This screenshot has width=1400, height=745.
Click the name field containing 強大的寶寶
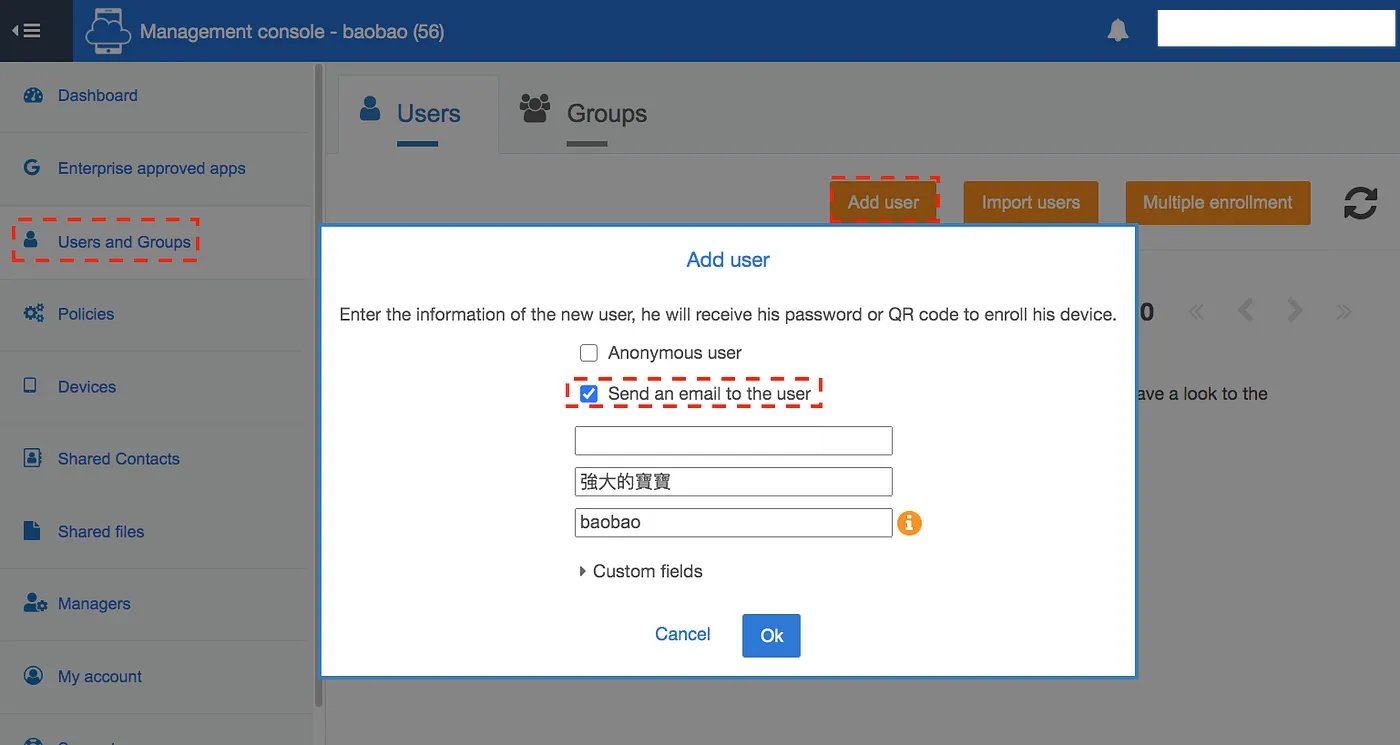pyautogui.click(x=733, y=482)
